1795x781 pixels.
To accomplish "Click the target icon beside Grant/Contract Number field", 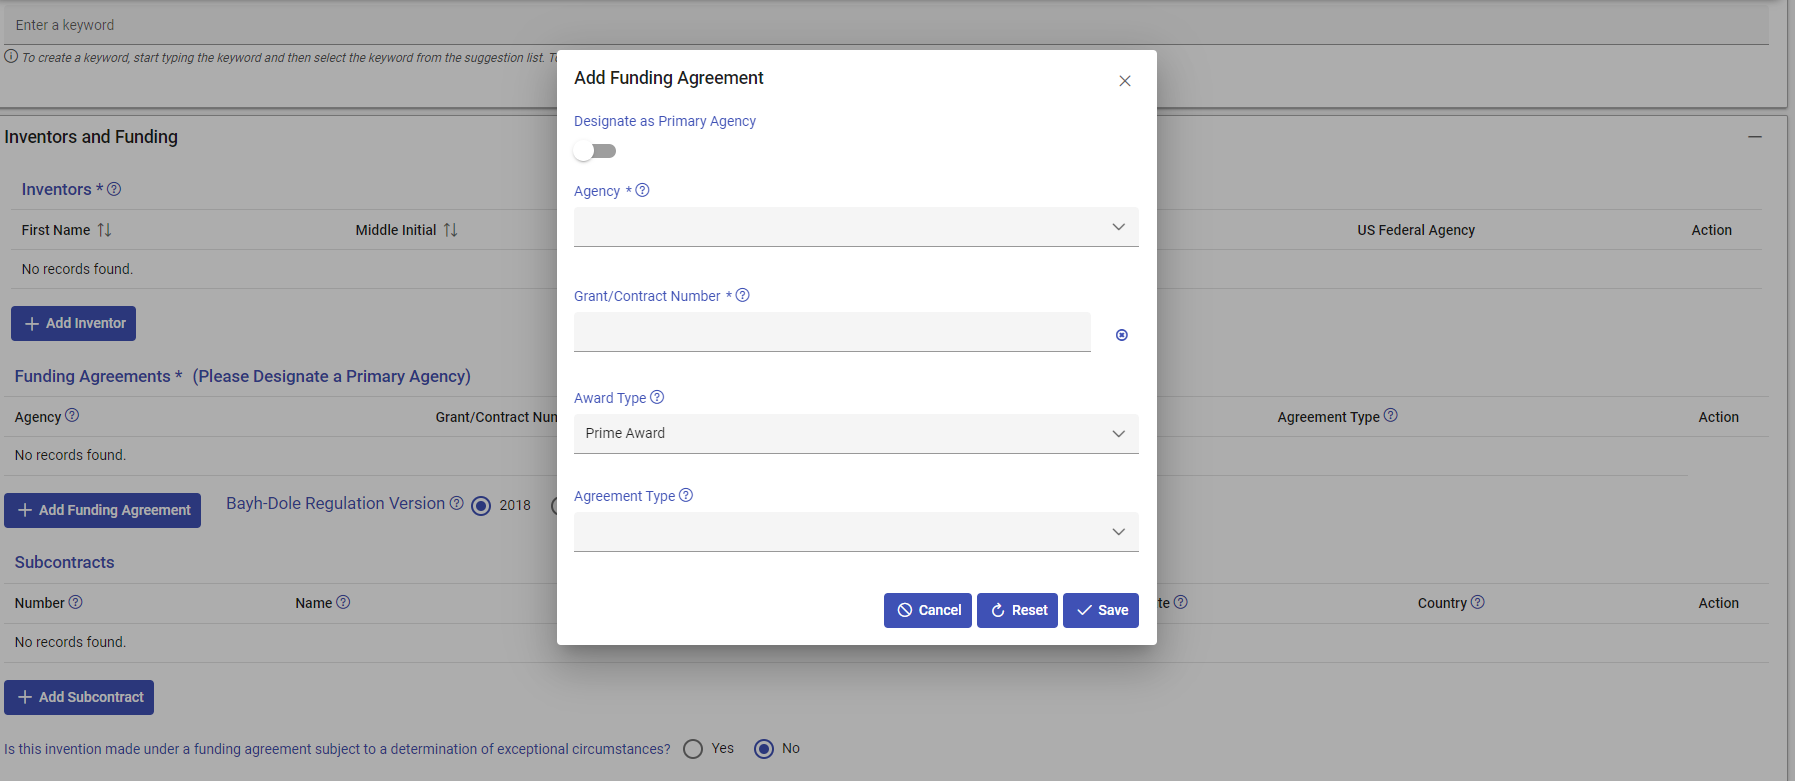I will point(1122,335).
